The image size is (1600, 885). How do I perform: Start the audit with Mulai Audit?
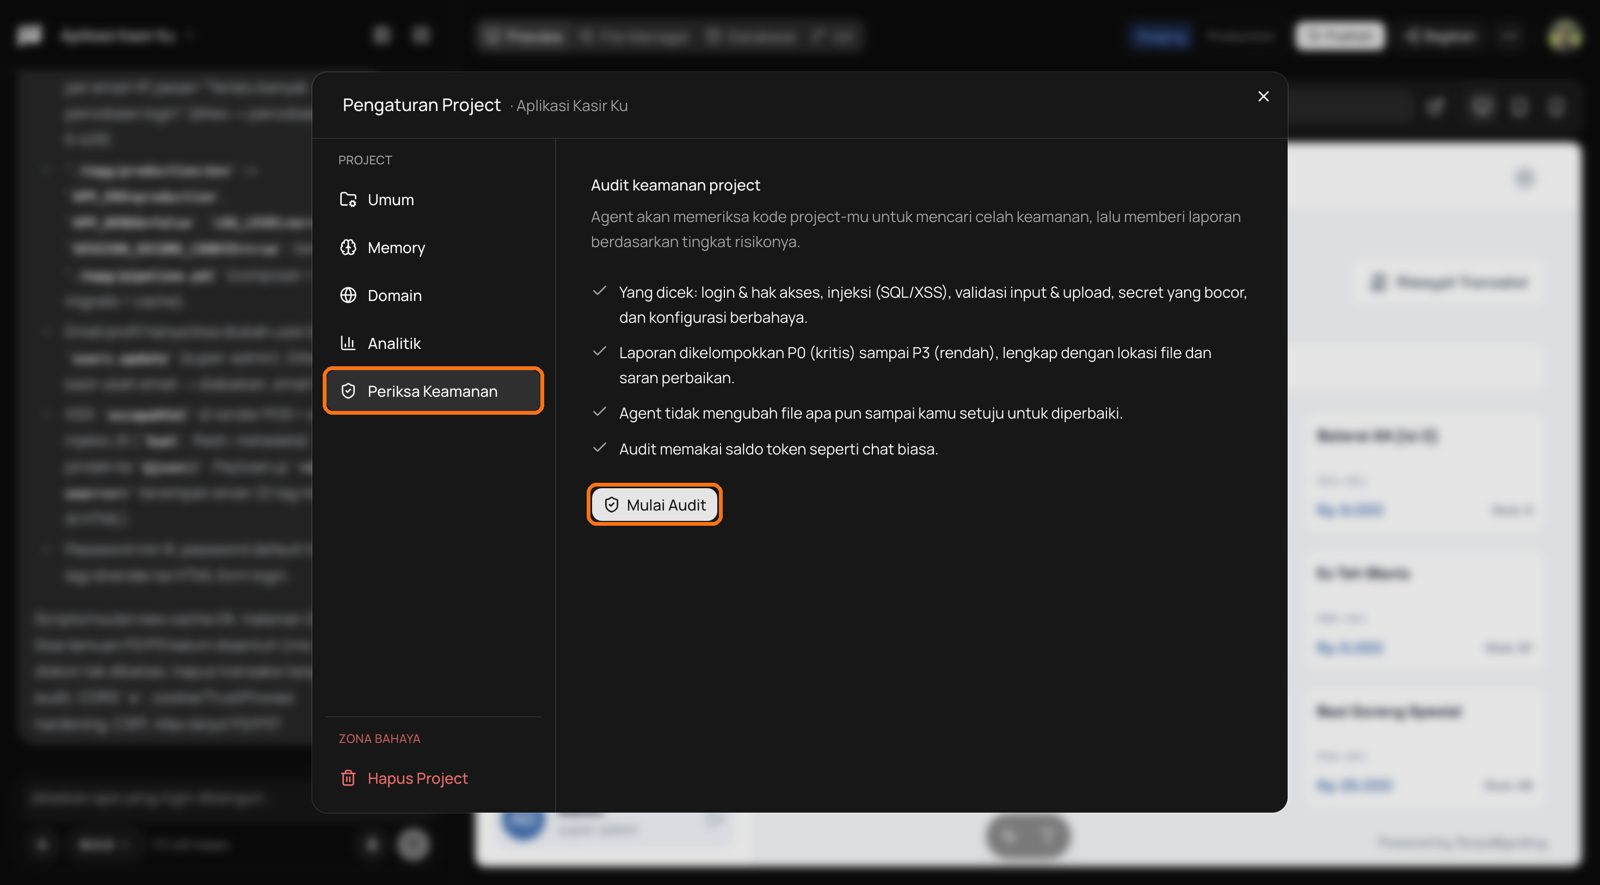[655, 505]
